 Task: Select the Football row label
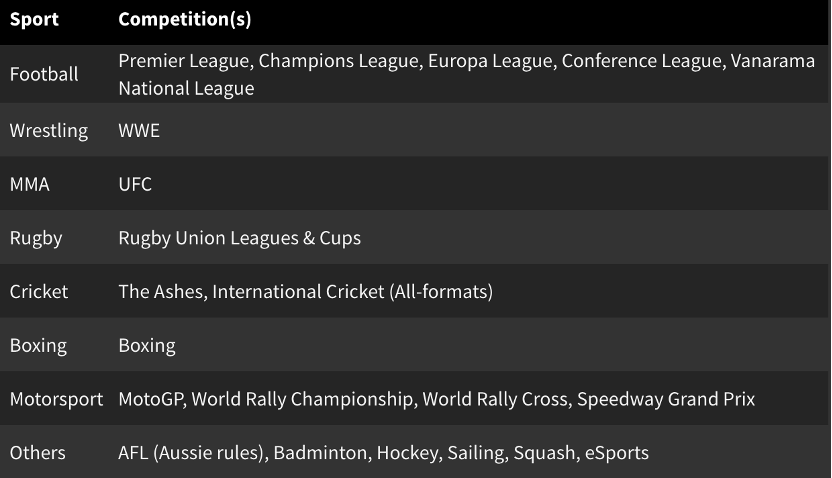pos(44,74)
